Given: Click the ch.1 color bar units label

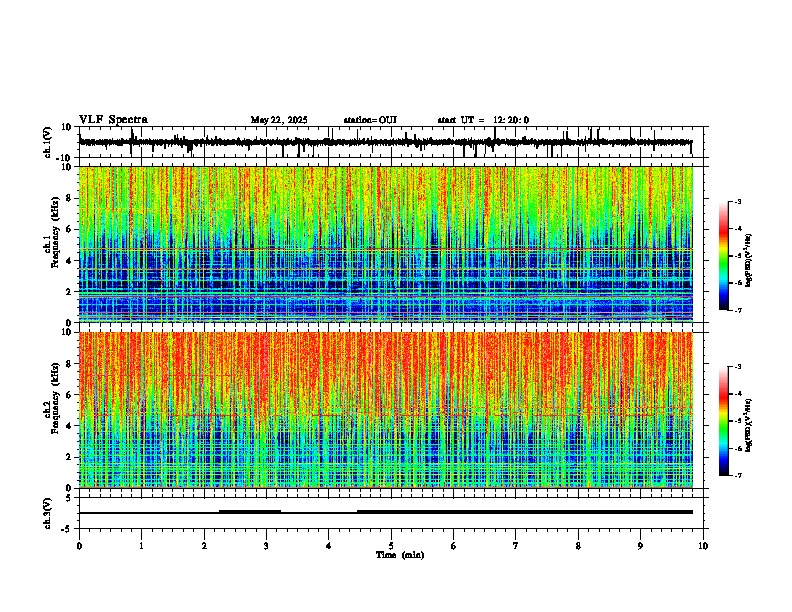Looking at the screenshot, I should coord(748,261).
